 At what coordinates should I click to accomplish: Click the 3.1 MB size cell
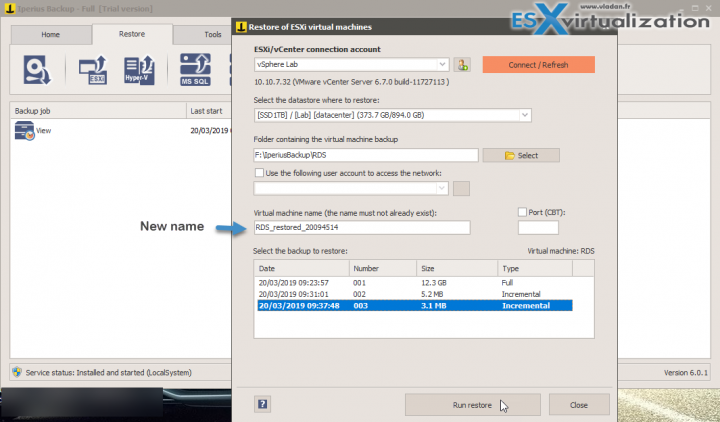click(433, 306)
